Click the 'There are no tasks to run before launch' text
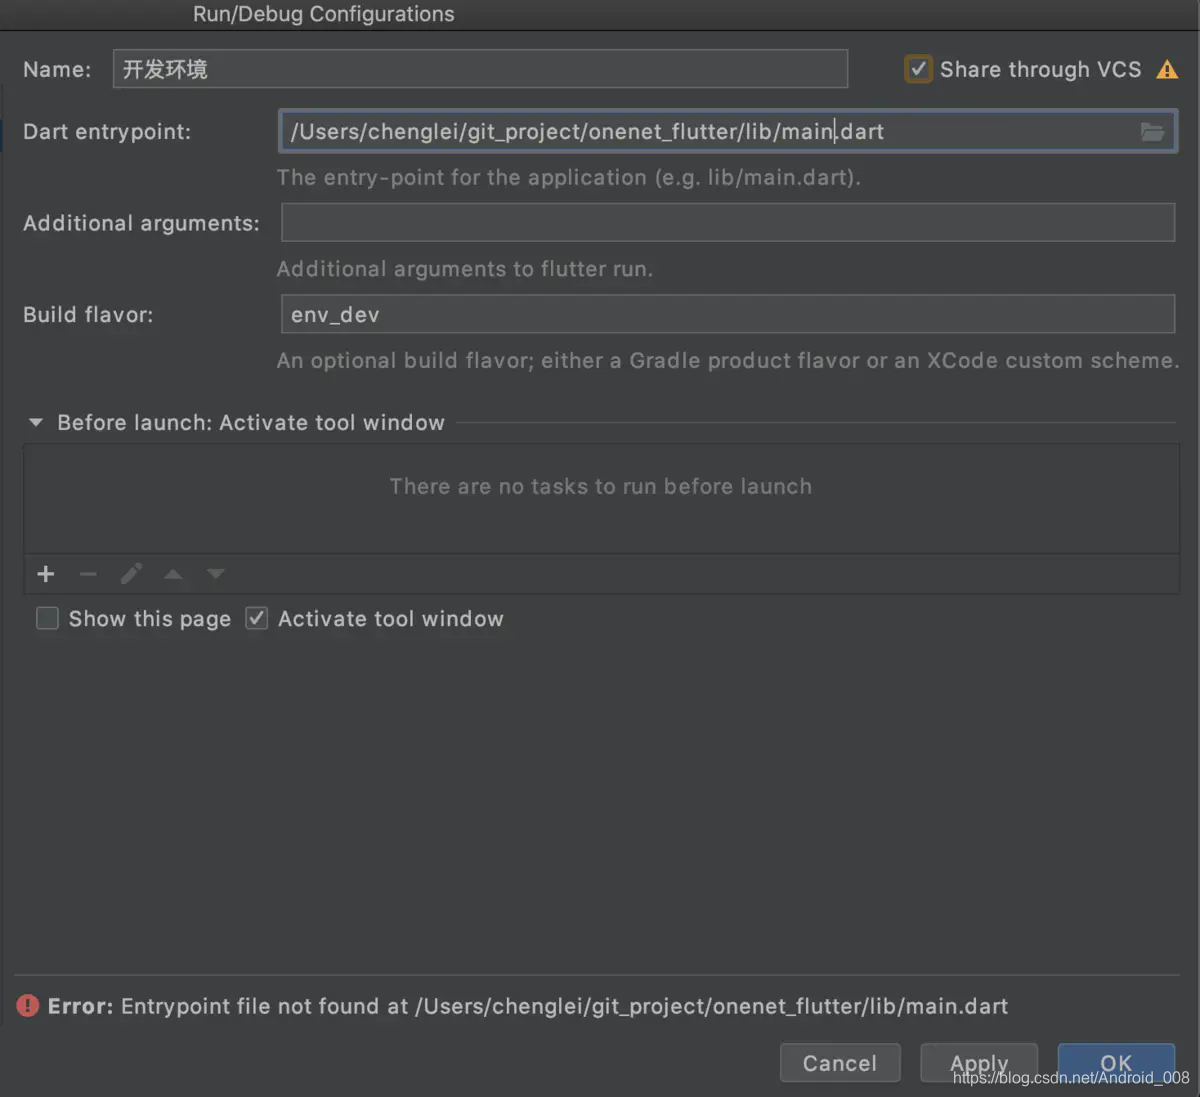 [x=601, y=487]
